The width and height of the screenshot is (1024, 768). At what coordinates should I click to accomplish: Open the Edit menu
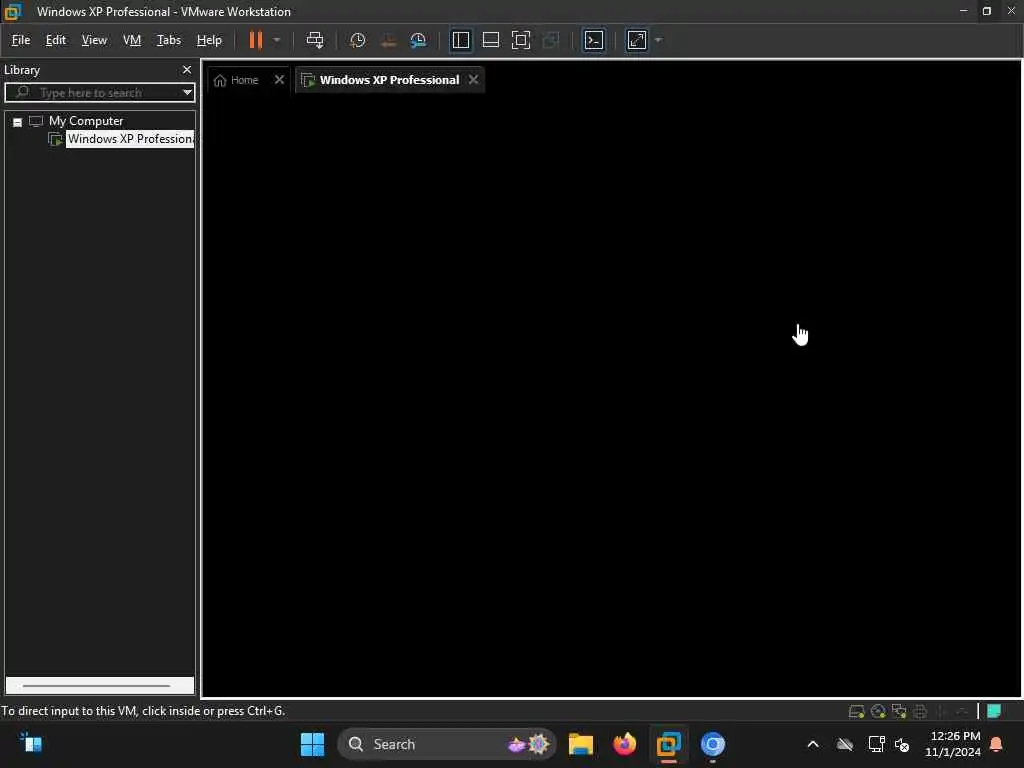point(56,40)
